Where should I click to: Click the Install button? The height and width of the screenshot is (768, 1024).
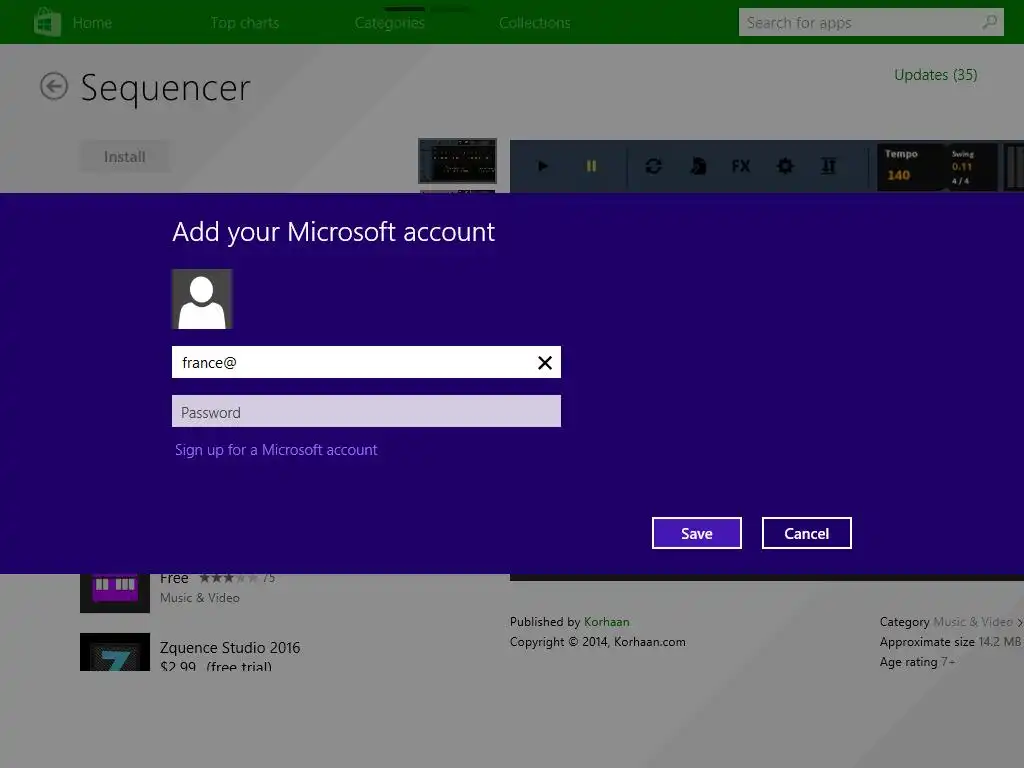[x=124, y=157]
